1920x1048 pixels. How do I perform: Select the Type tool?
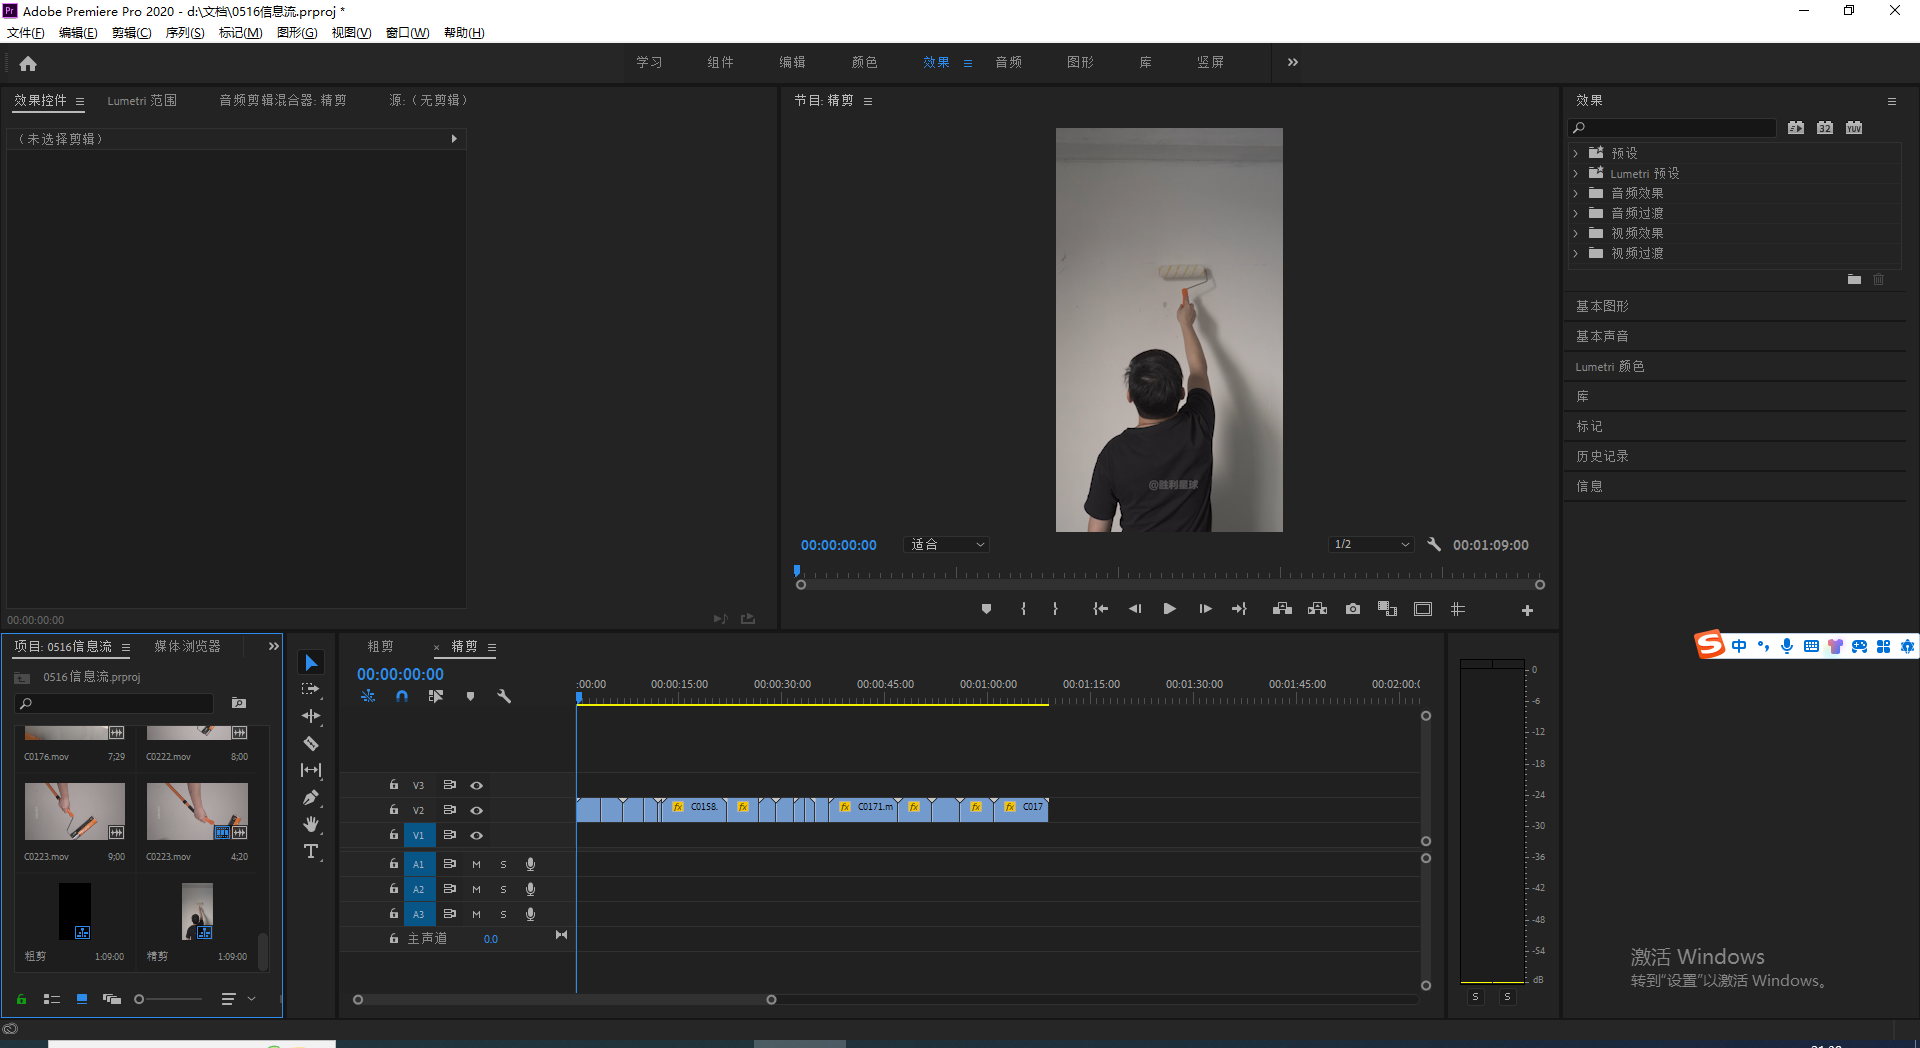[311, 851]
